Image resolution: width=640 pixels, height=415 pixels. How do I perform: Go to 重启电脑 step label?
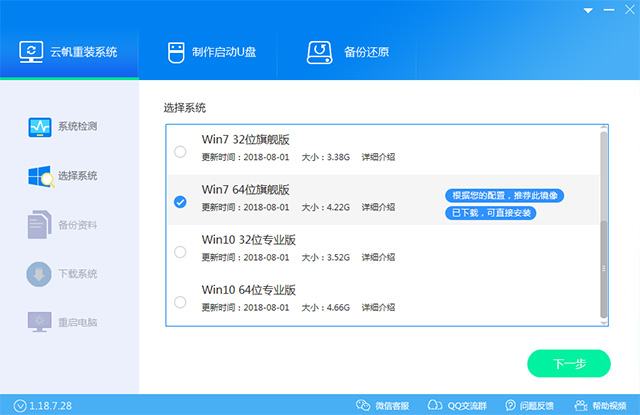(x=78, y=322)
